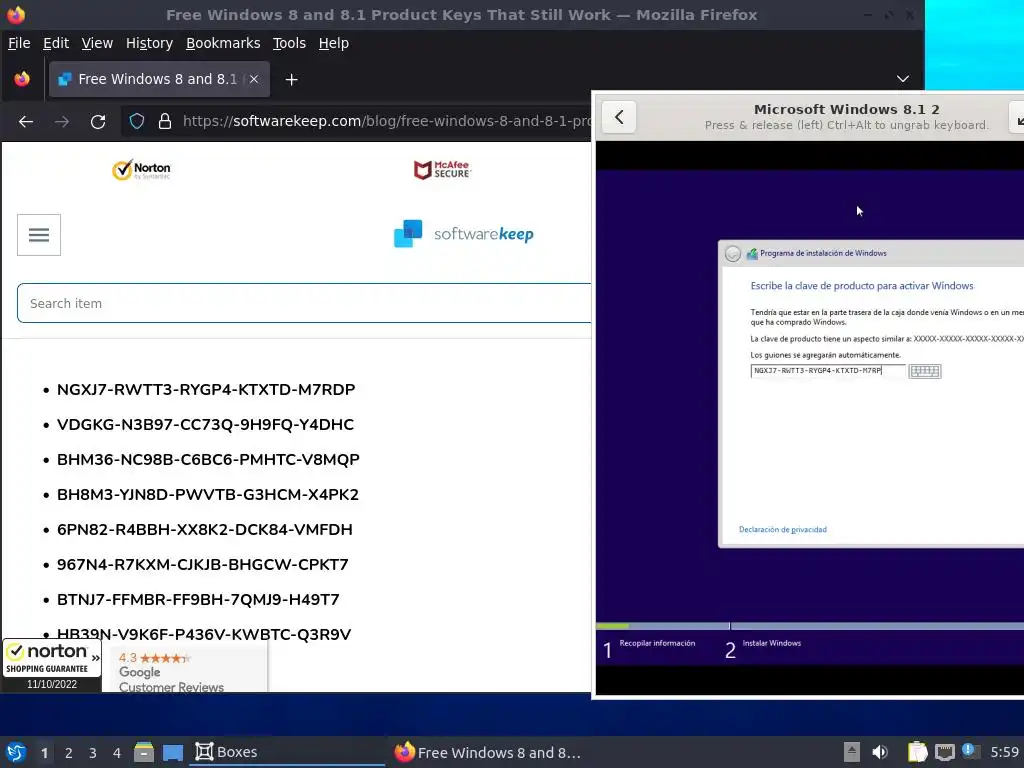The image size is (1024, 768).
Task: Open the volume control tray icon
Action: [x=880, y=752]
